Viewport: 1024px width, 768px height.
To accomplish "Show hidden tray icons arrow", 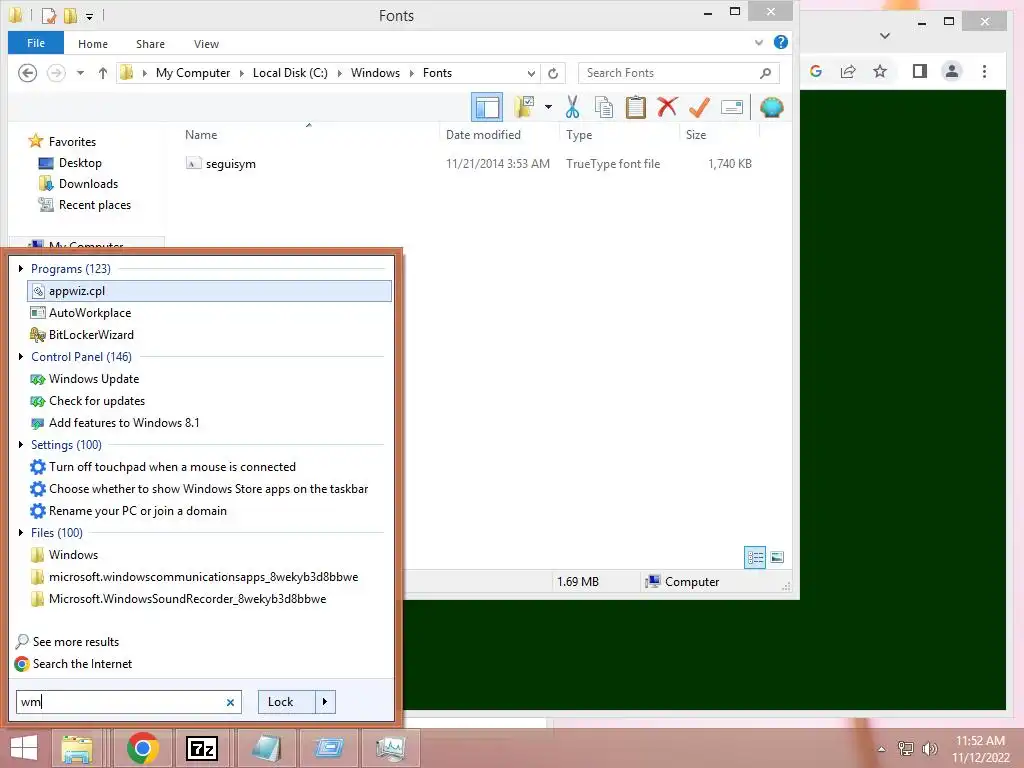I will 881,749.
